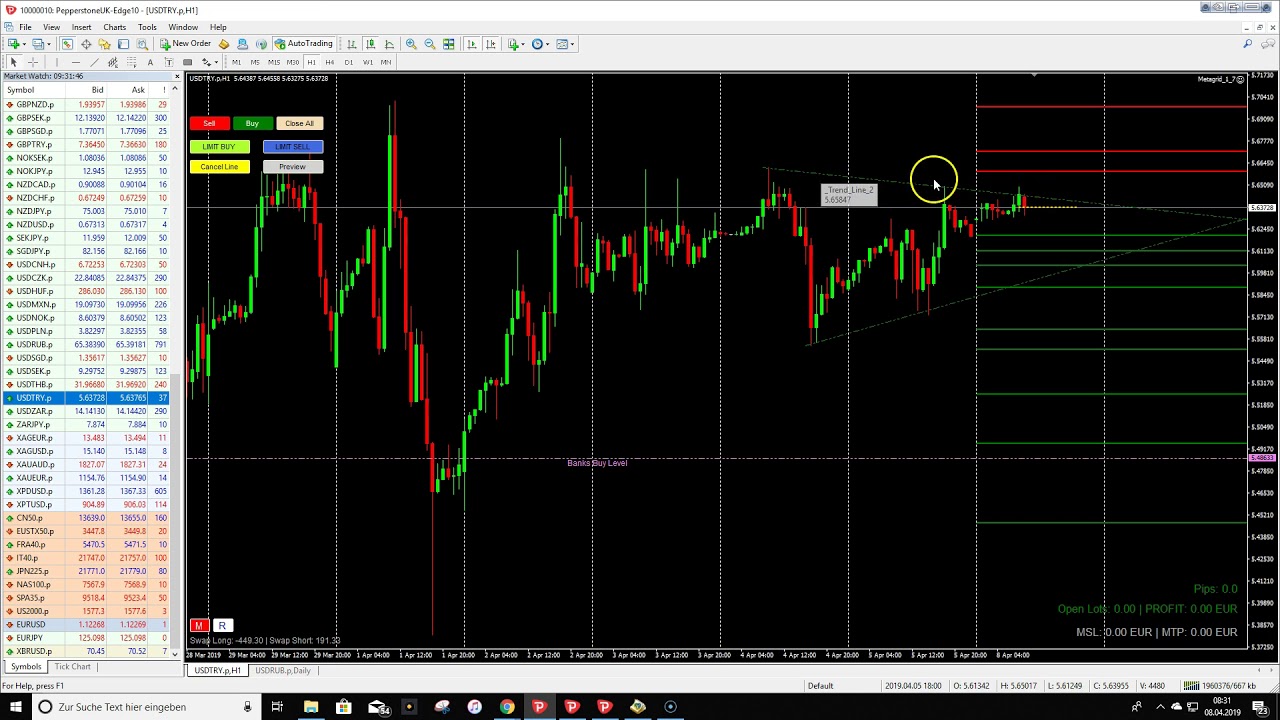1280x720 pixels.
Task: Switch timeframe to MN
Action: click(x=386, y=62)
